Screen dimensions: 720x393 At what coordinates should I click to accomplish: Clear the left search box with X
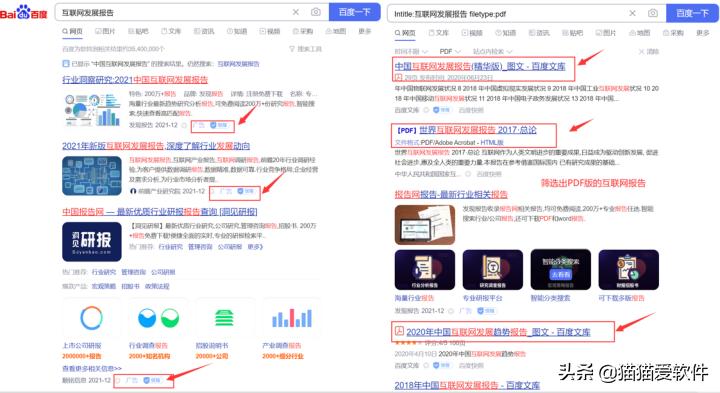296,12
